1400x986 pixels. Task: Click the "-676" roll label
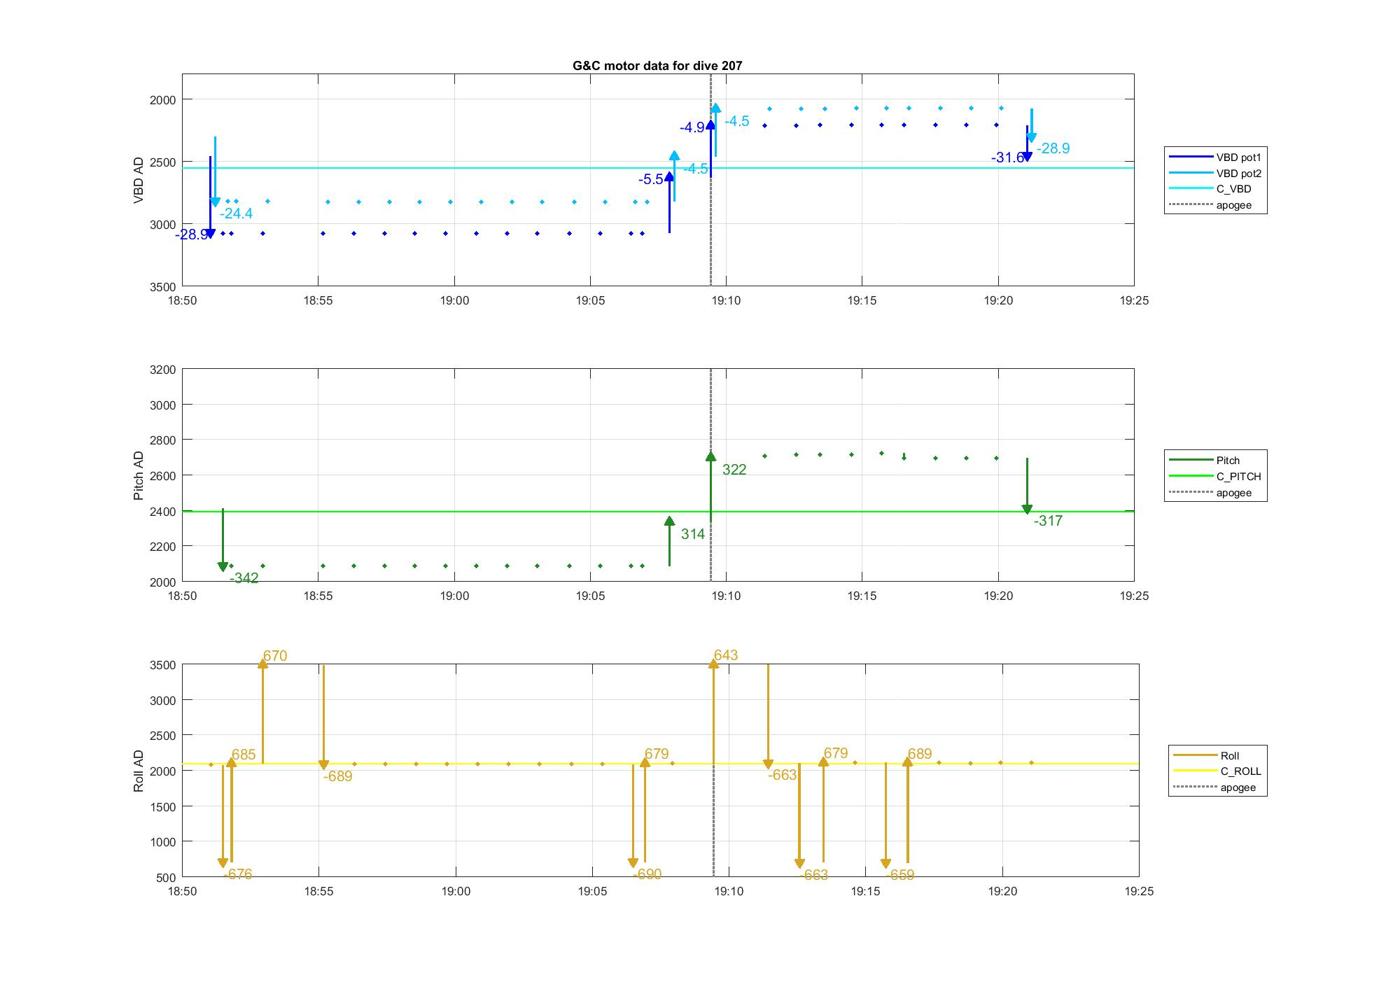[238, 875]
